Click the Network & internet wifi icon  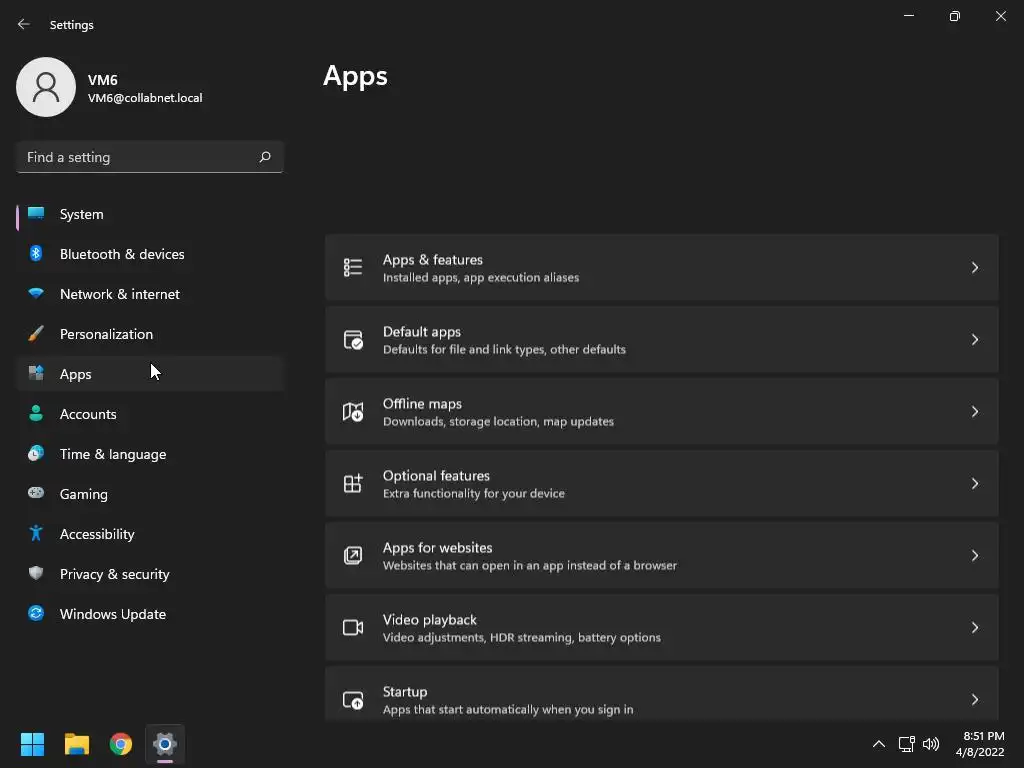click(x=36, y=294)
